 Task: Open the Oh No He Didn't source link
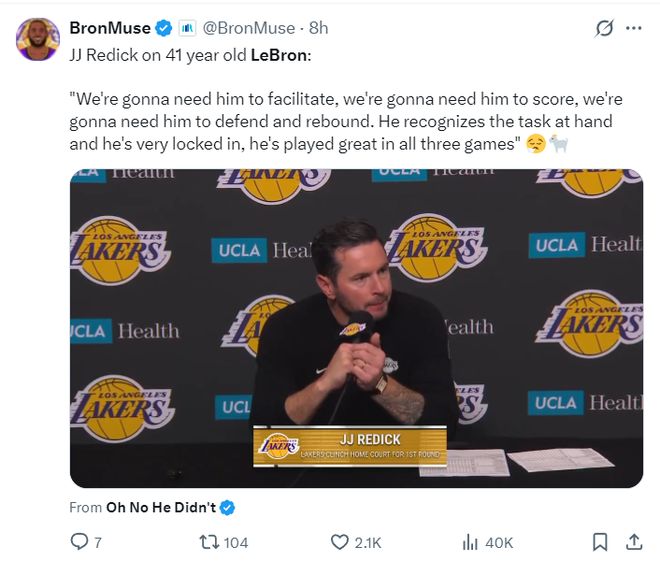[161, 507]
